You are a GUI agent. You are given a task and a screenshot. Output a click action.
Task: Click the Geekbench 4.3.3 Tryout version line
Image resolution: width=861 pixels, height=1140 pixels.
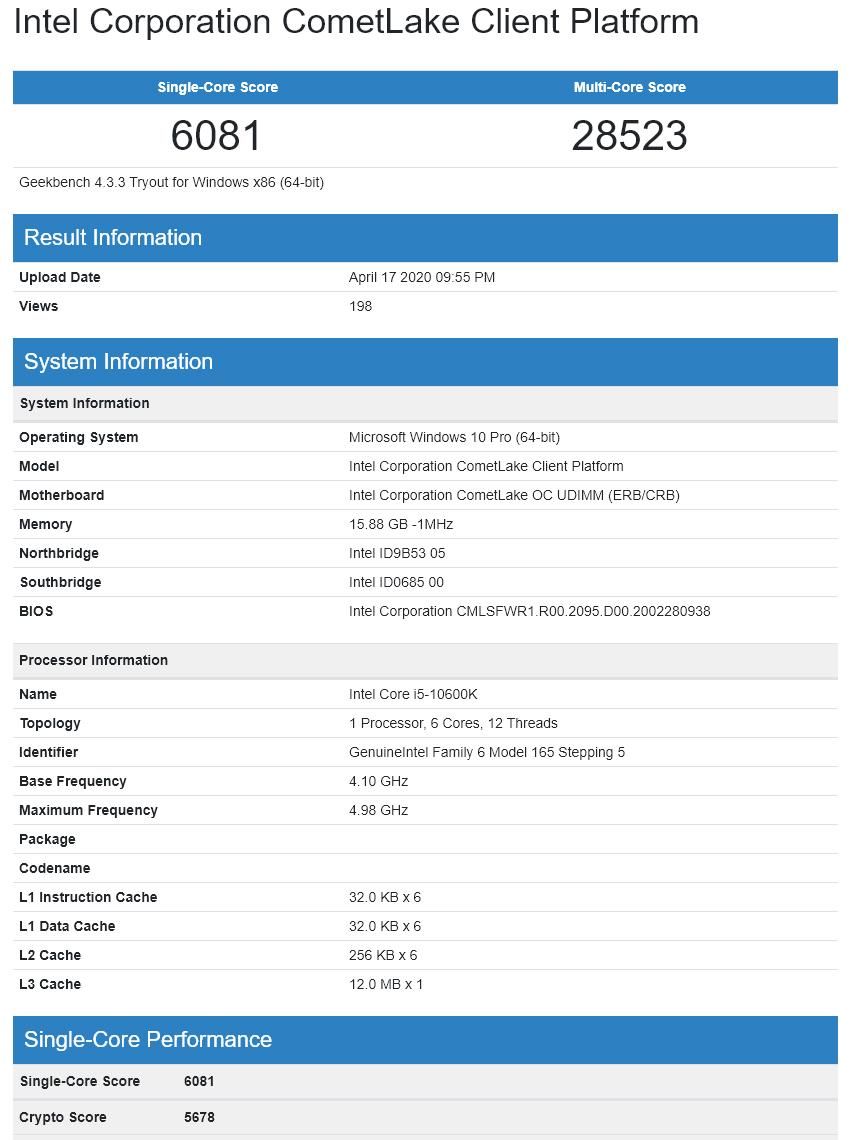point(172,182)
